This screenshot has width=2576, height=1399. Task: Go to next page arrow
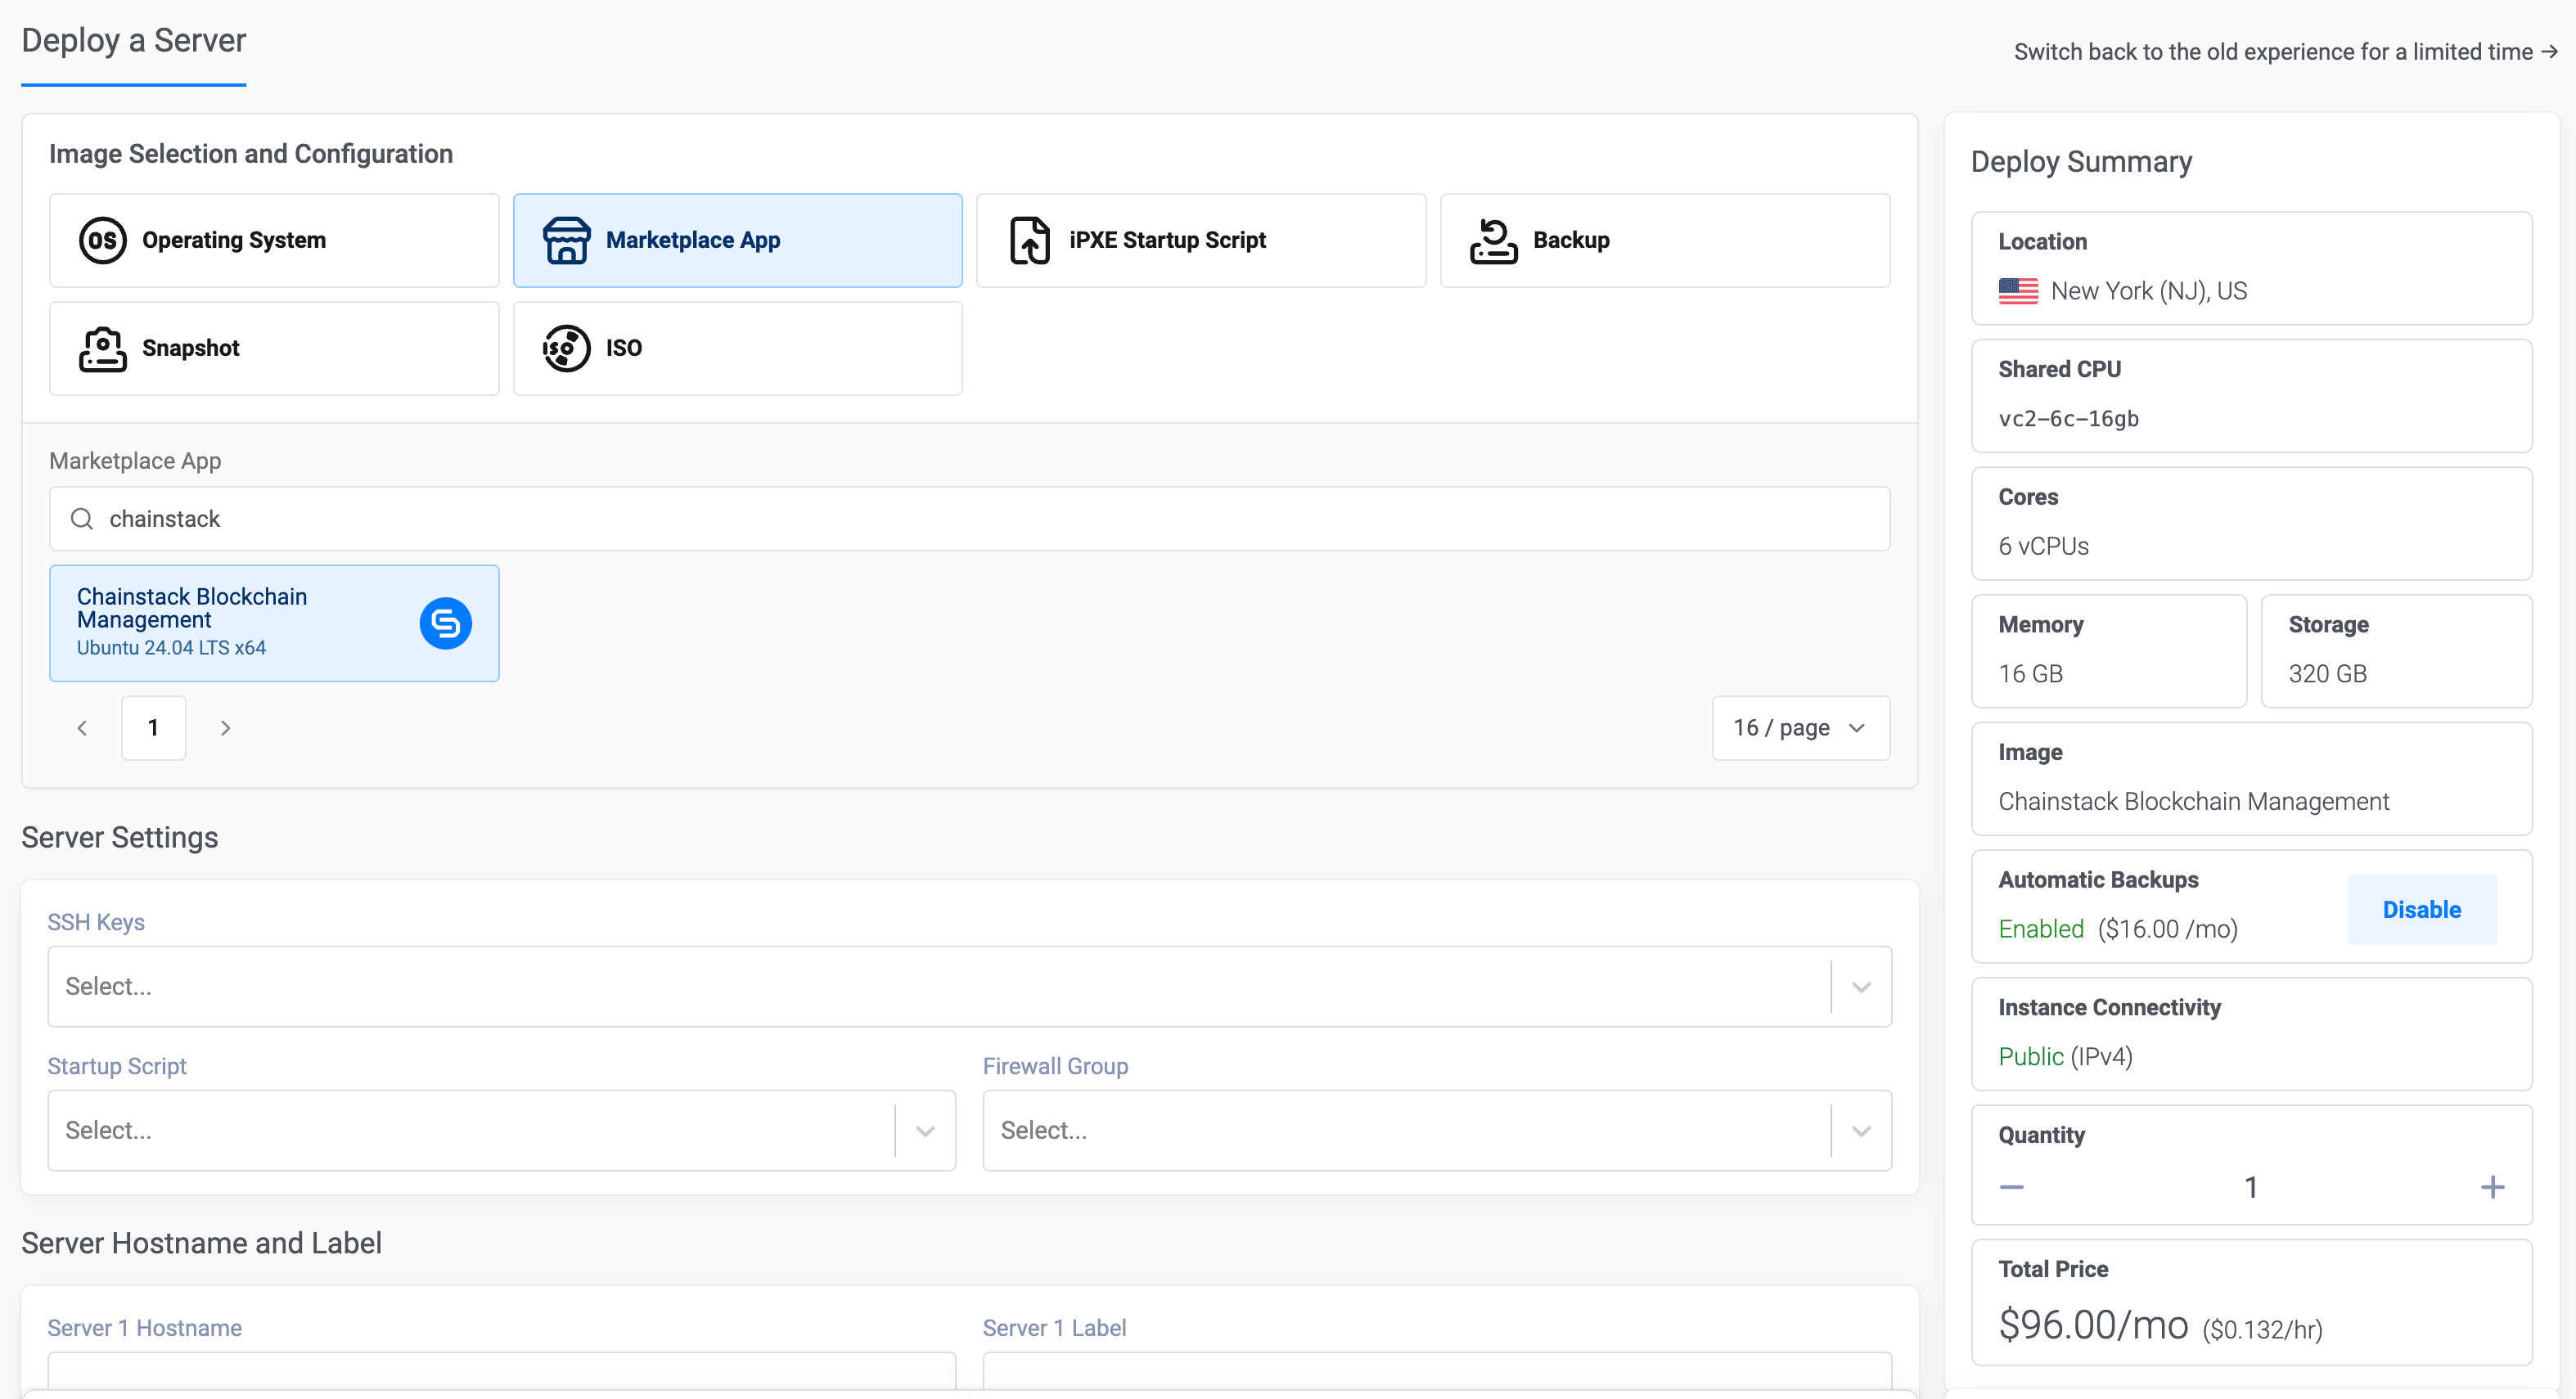pyautogui.click(x=225, y=728)
